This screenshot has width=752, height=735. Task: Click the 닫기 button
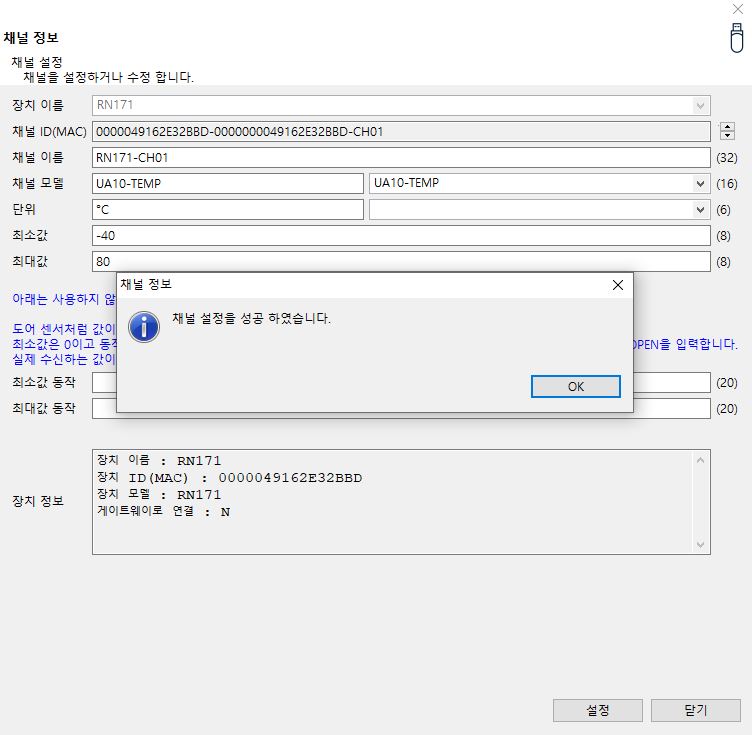tap(695, 710)
